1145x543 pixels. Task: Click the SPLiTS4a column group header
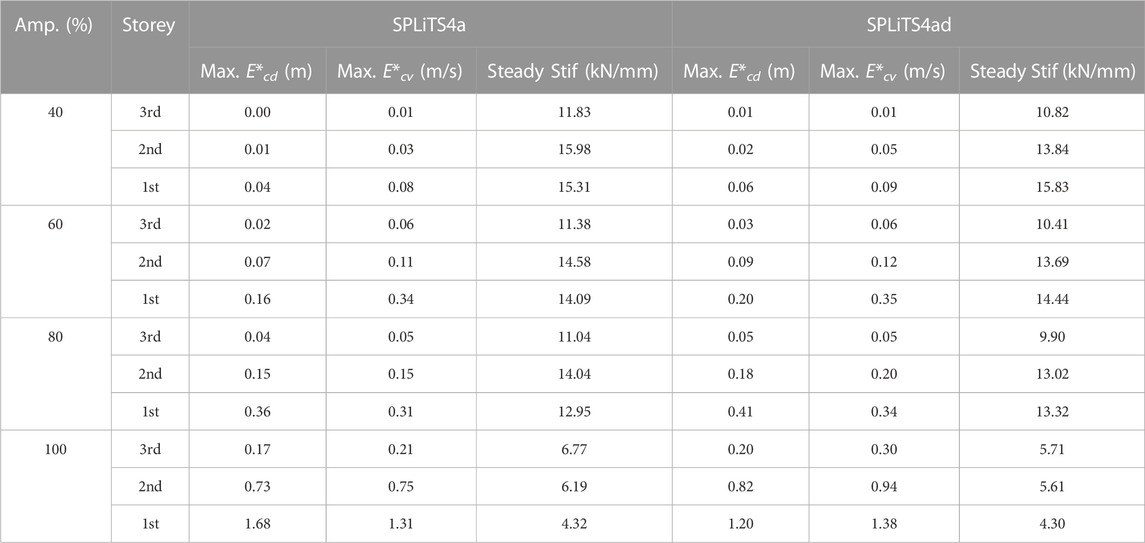coord(430,25)
